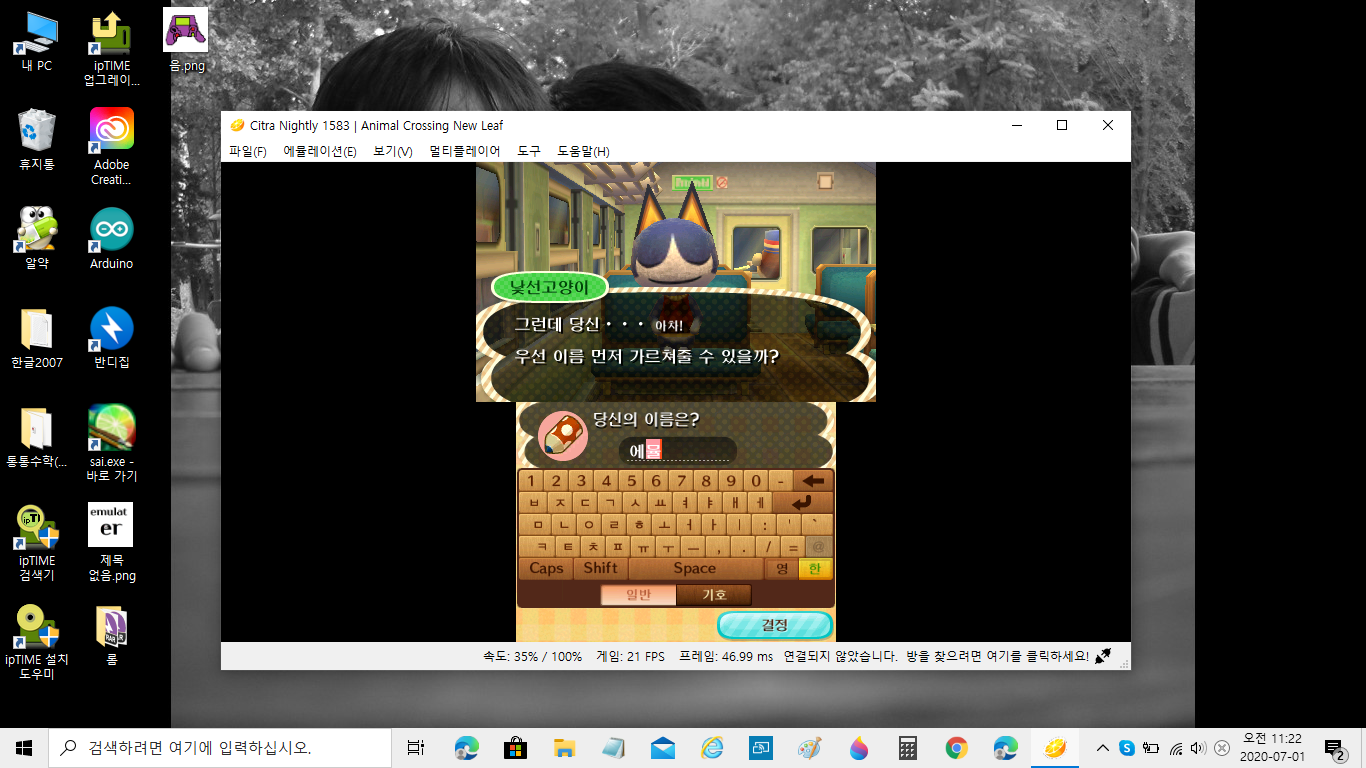The width and height of the screenshot is (1366, 768).
Task: Switch keyboard to 한 Korean input
Action: (815, 568)
